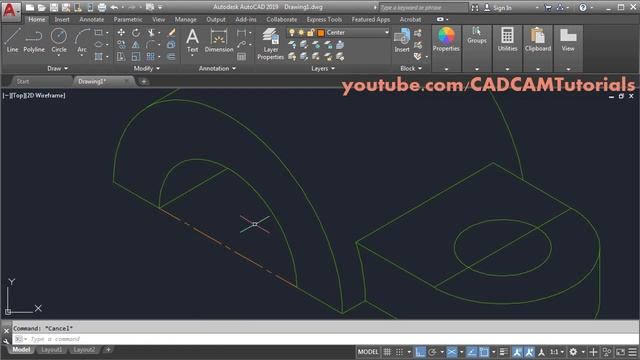Click the Save icon in quick access toolbar
Image resolution: width=640 pixels, height=360 pixels.
coord(54,7)
